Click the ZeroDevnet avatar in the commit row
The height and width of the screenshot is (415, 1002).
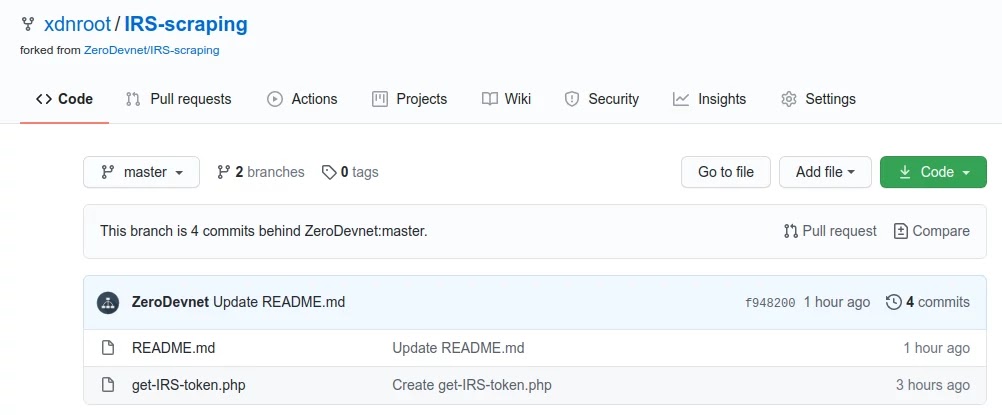[x=108, y=302]
